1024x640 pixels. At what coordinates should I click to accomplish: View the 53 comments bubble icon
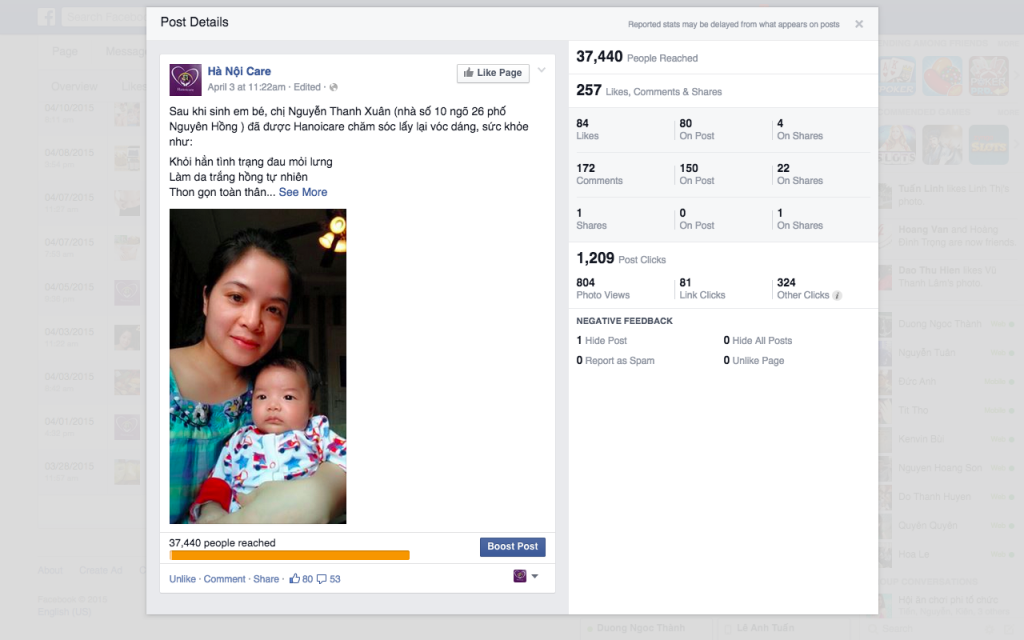tap(321, 579)
